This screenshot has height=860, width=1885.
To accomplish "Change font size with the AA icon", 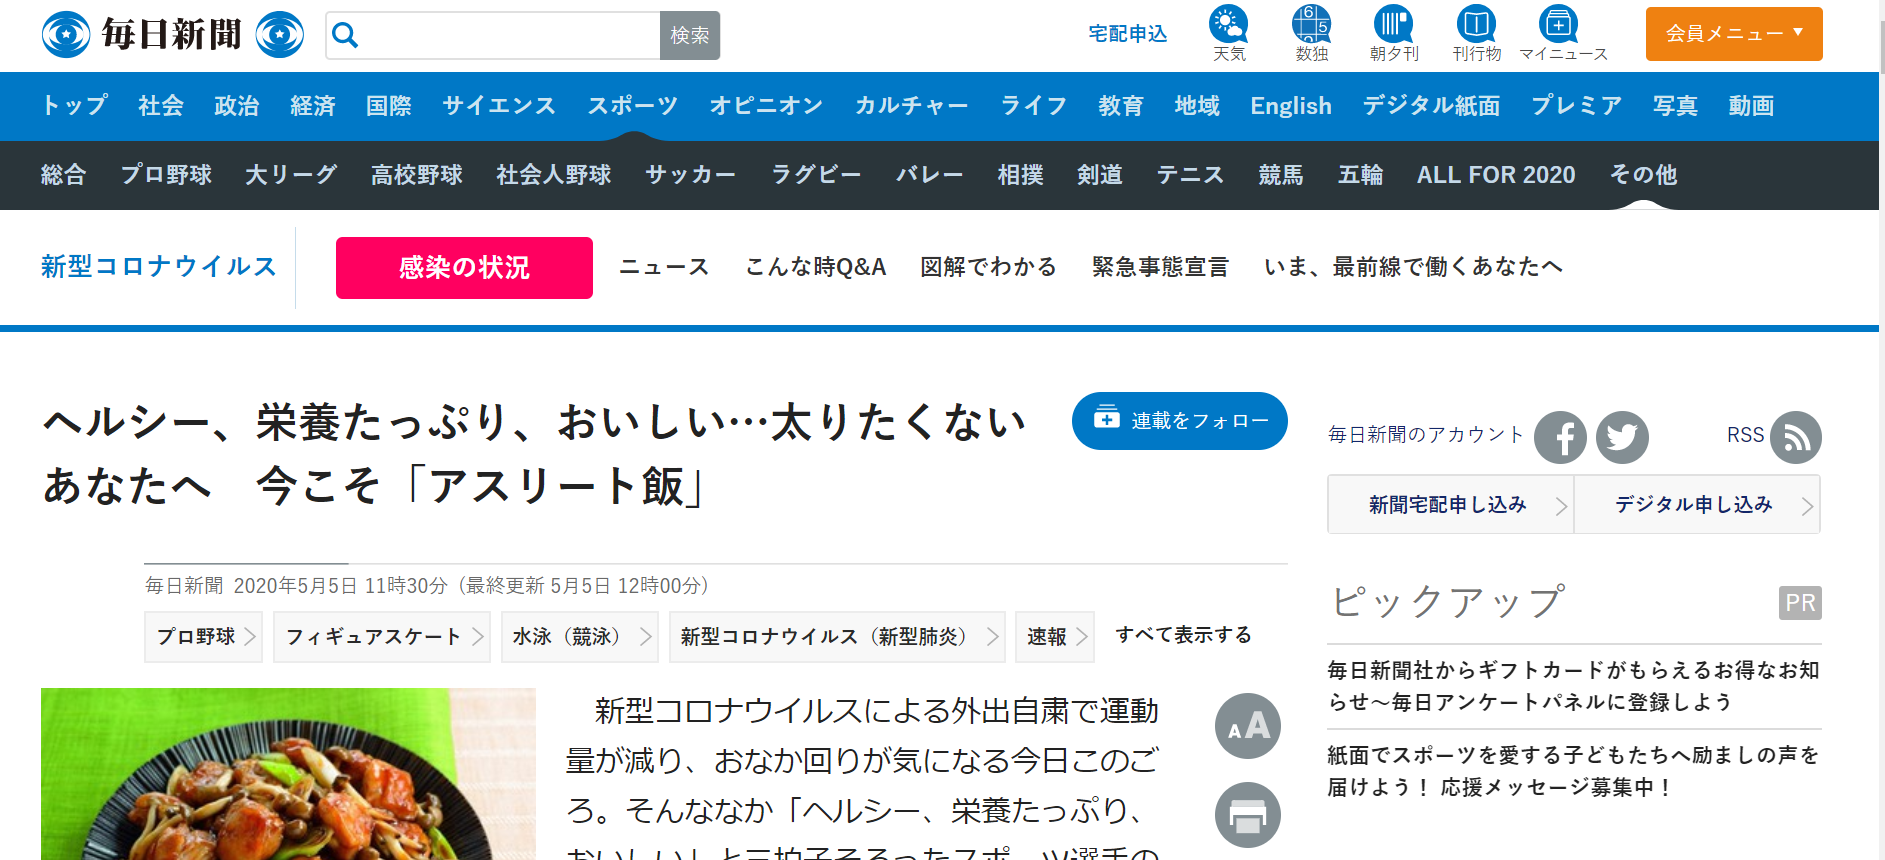I will point(1248,726).
